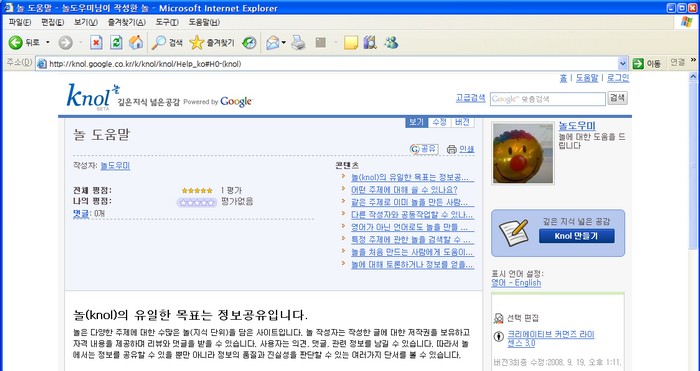Open the 인쇄 print link
The image size is (700, 371).
pos(467,149)
